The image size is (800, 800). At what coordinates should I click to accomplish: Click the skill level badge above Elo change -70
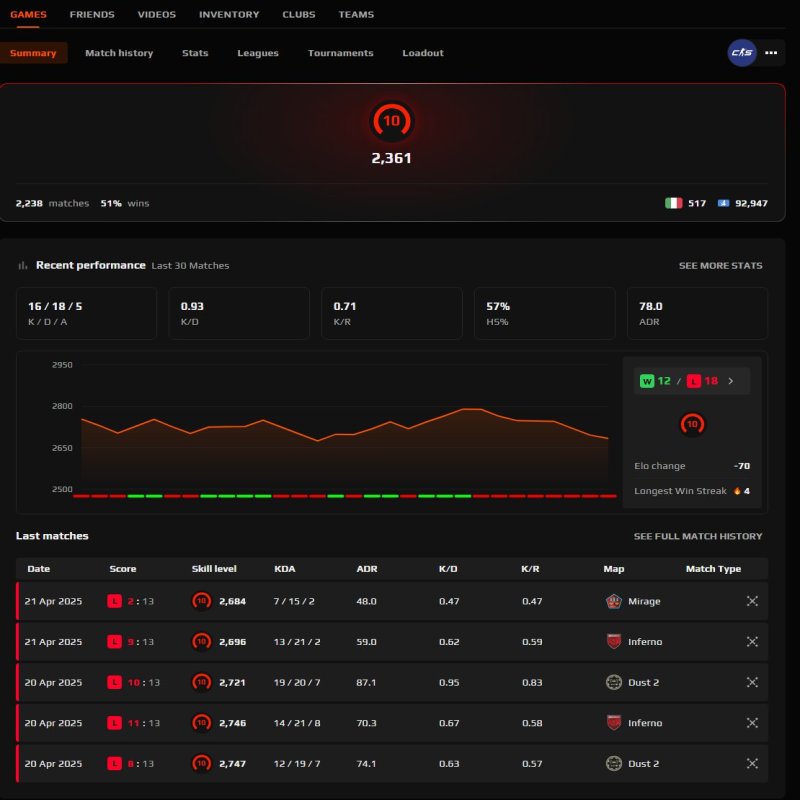pyautogui.click(x=690, y=424)
